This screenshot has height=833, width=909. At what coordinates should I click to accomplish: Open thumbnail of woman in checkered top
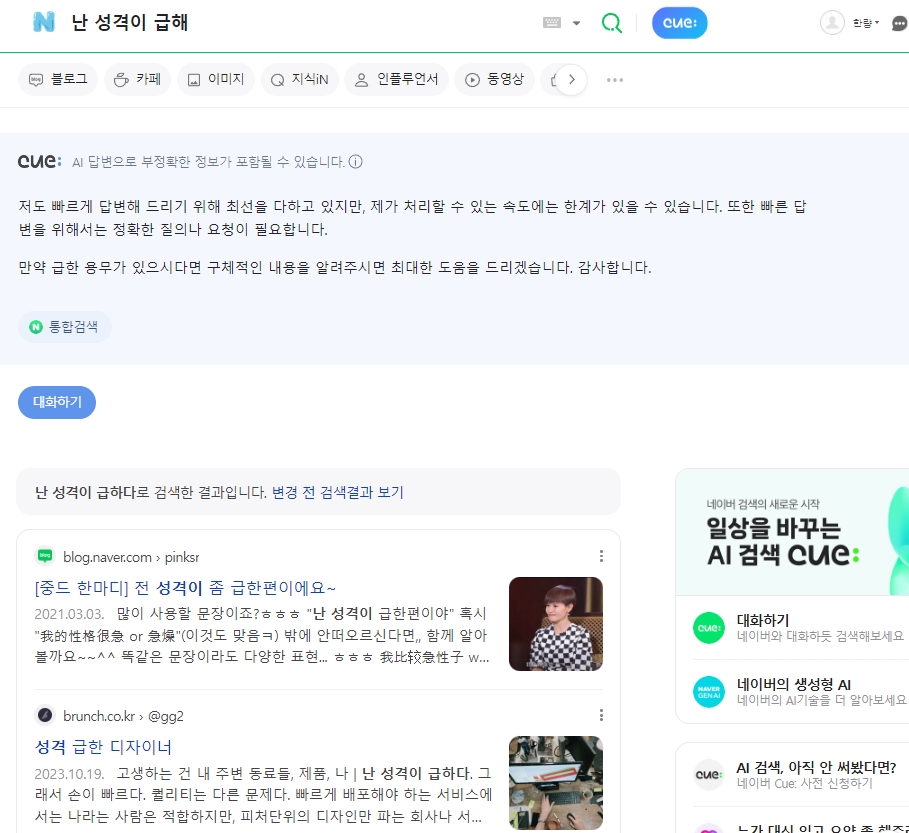(x=555, y=624)
